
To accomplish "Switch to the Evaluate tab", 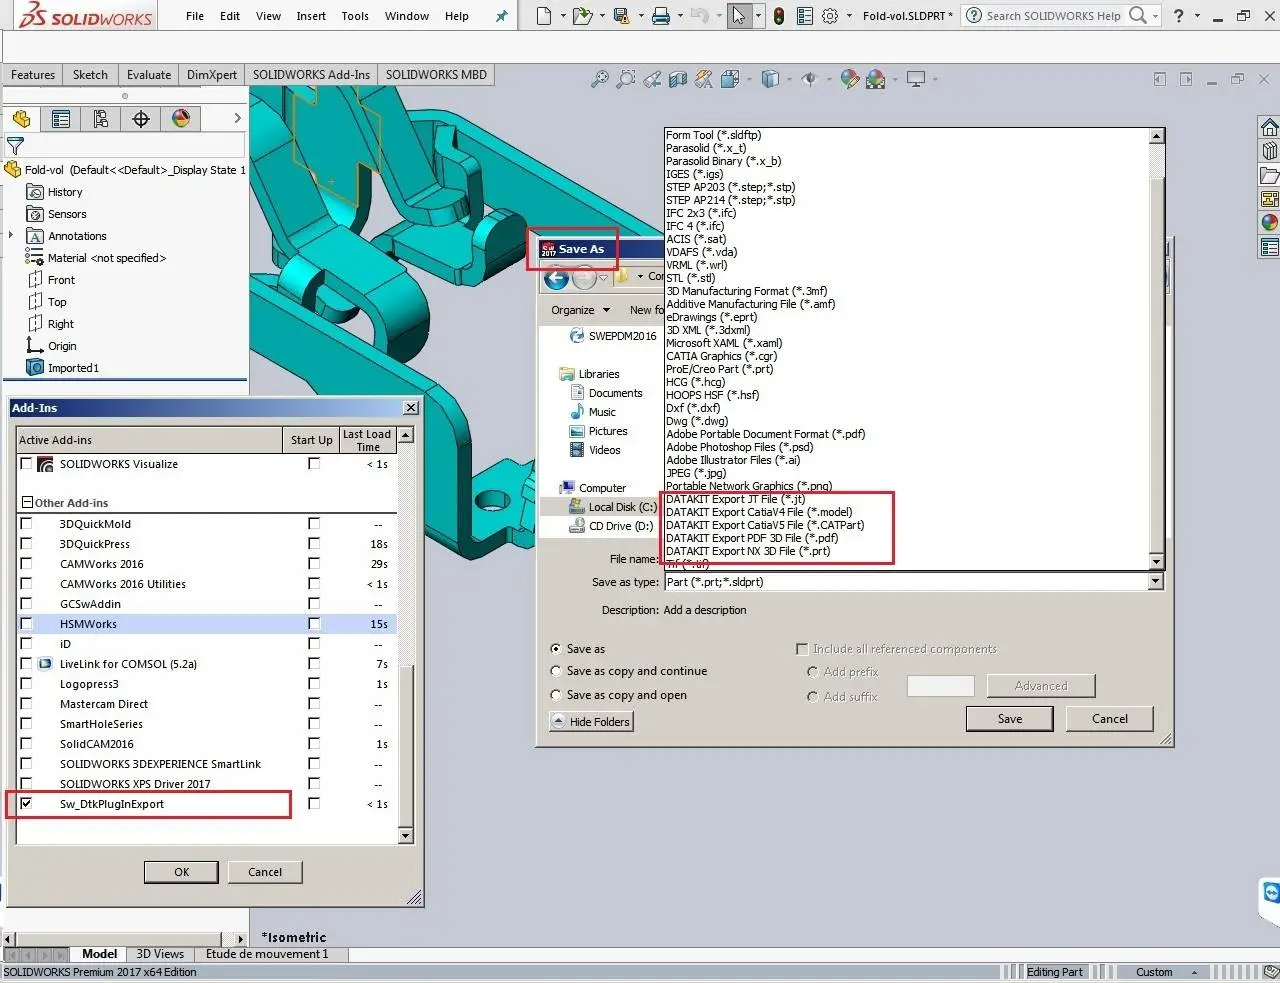I will coord(149,75).
